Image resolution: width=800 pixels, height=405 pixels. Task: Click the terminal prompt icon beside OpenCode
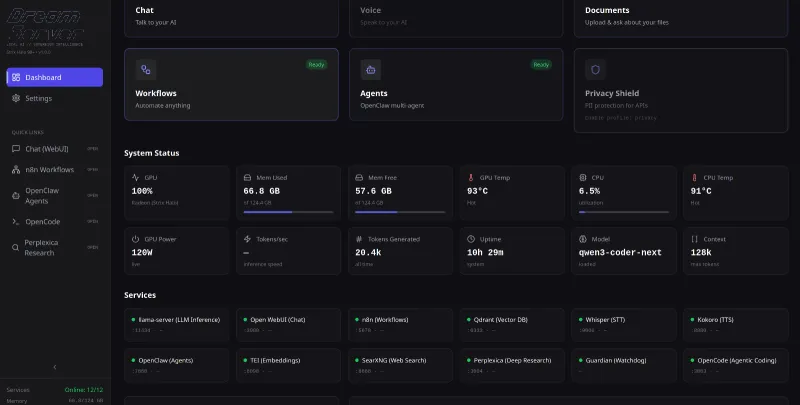pyautogui.click(x=16, y=222)
